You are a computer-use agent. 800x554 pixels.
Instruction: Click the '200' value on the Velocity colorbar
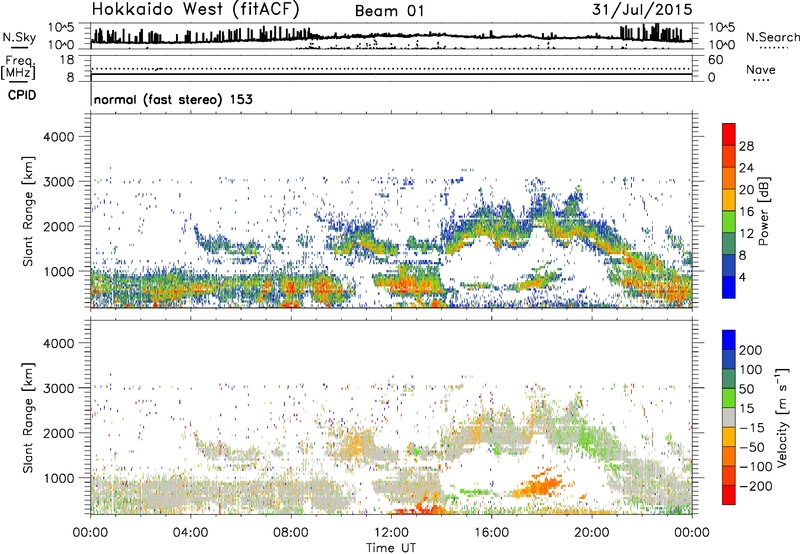(x=750, y=350)
